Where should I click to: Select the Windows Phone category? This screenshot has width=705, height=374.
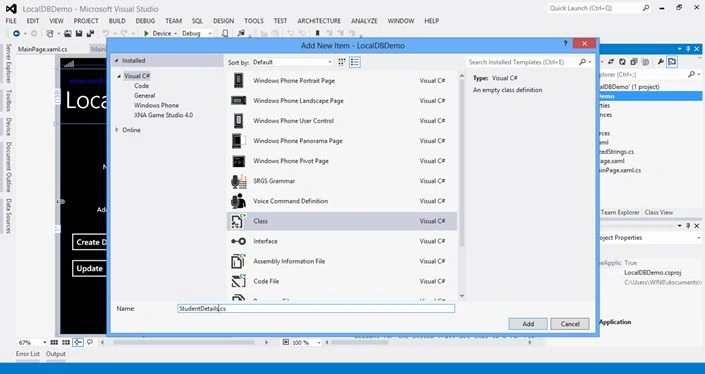click(x=156, y=105)
